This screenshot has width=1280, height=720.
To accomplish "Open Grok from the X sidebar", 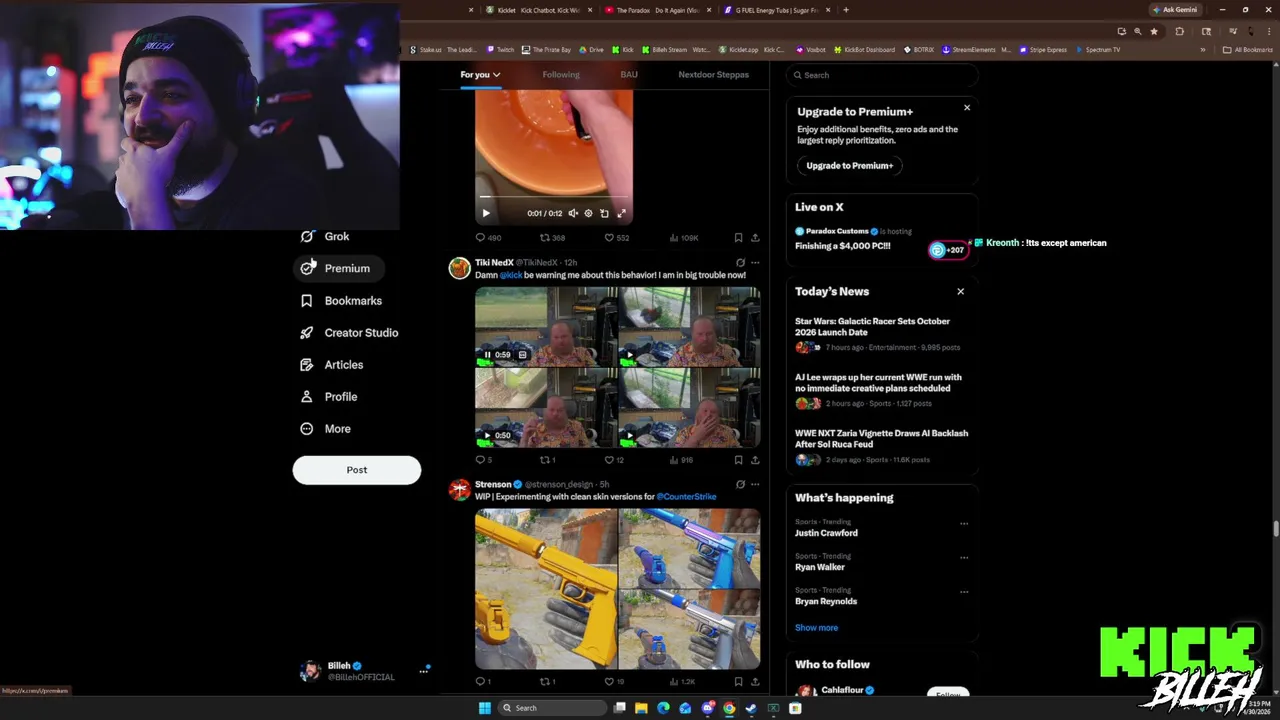I will tap(325, 237).
